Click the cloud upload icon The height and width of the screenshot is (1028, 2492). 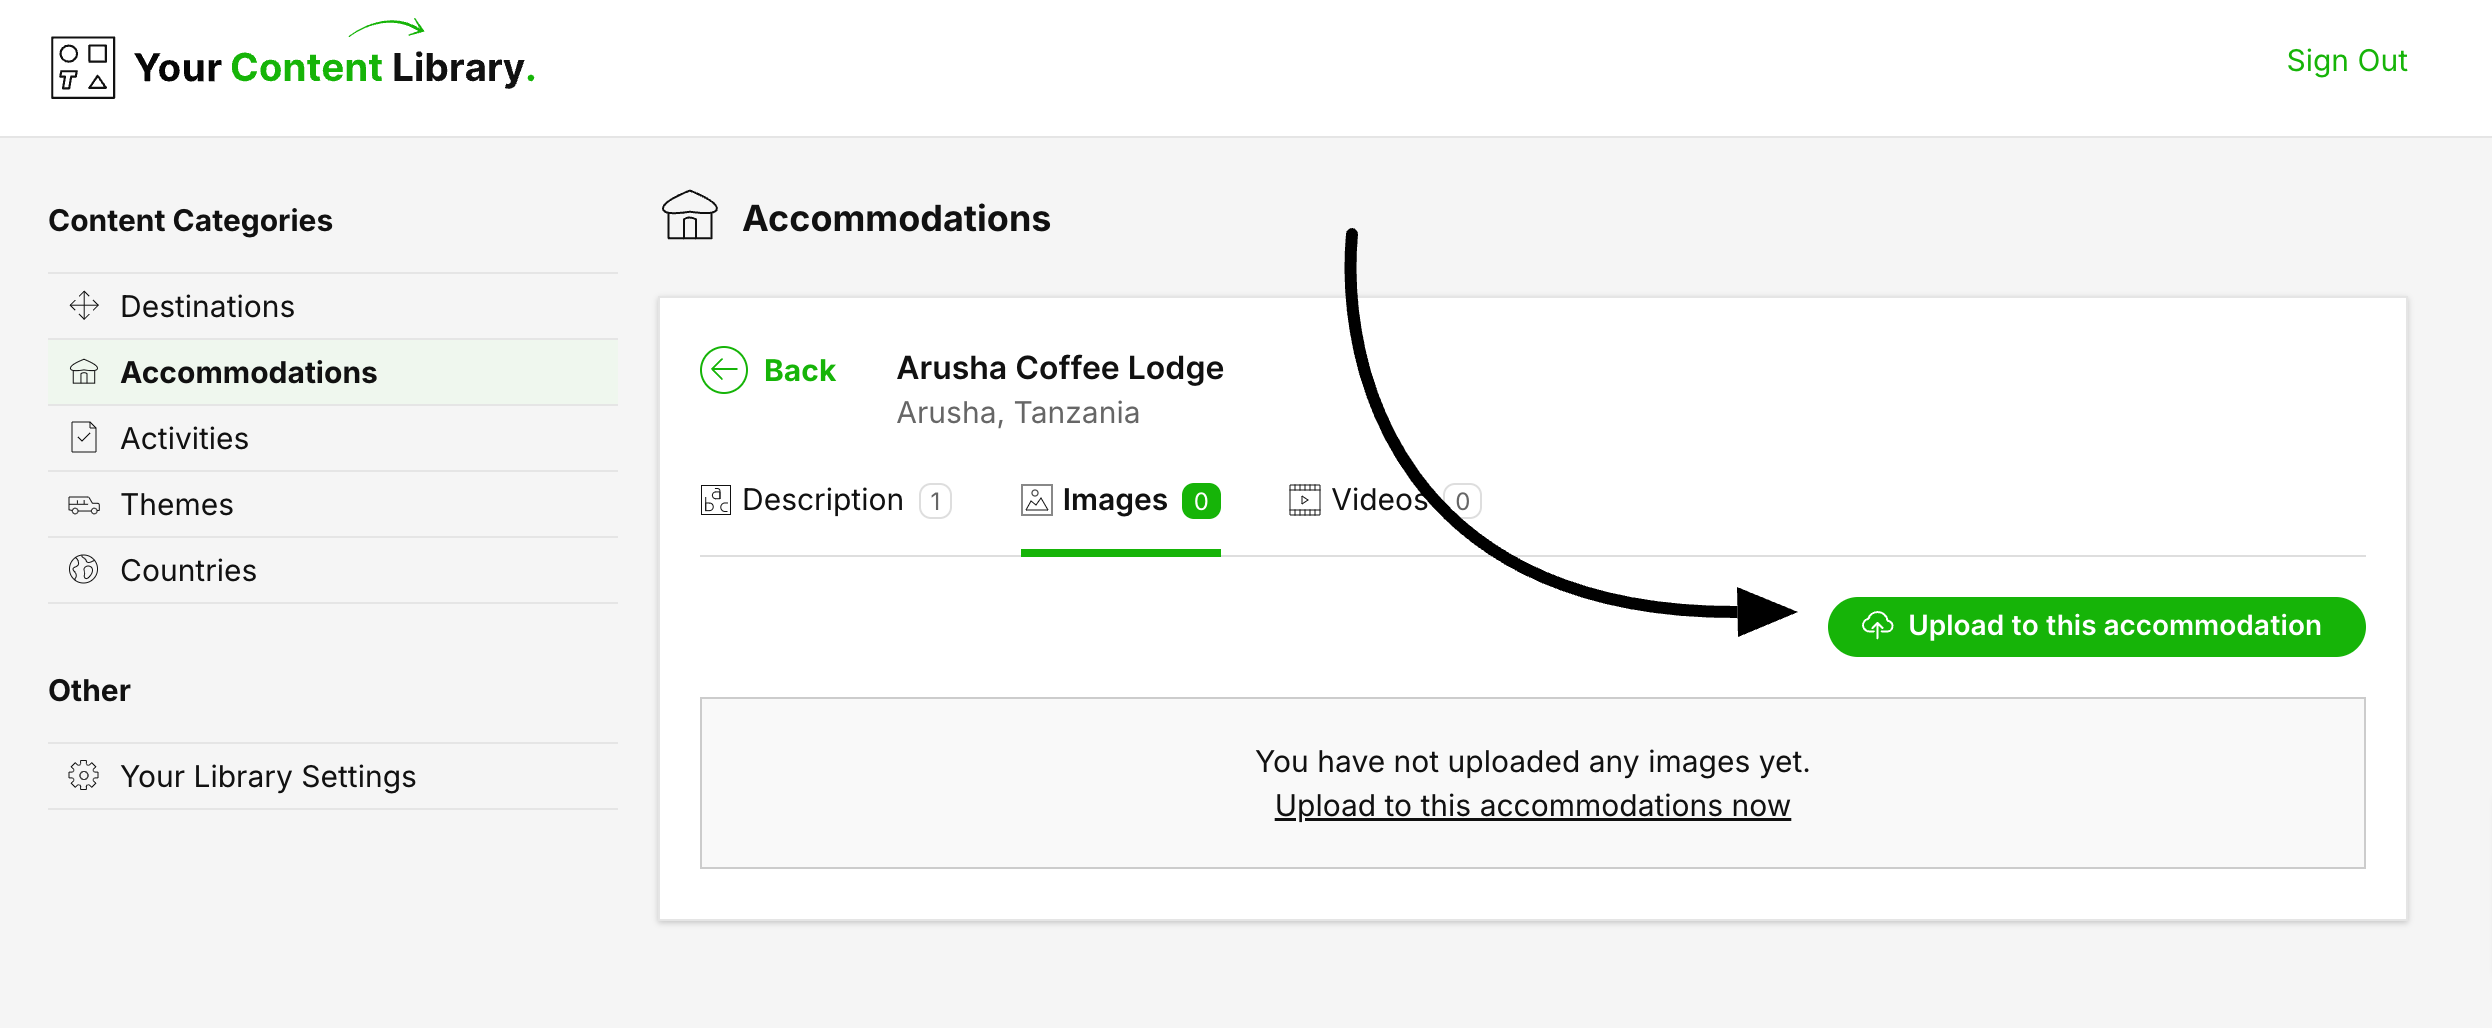coord(1877,626)
